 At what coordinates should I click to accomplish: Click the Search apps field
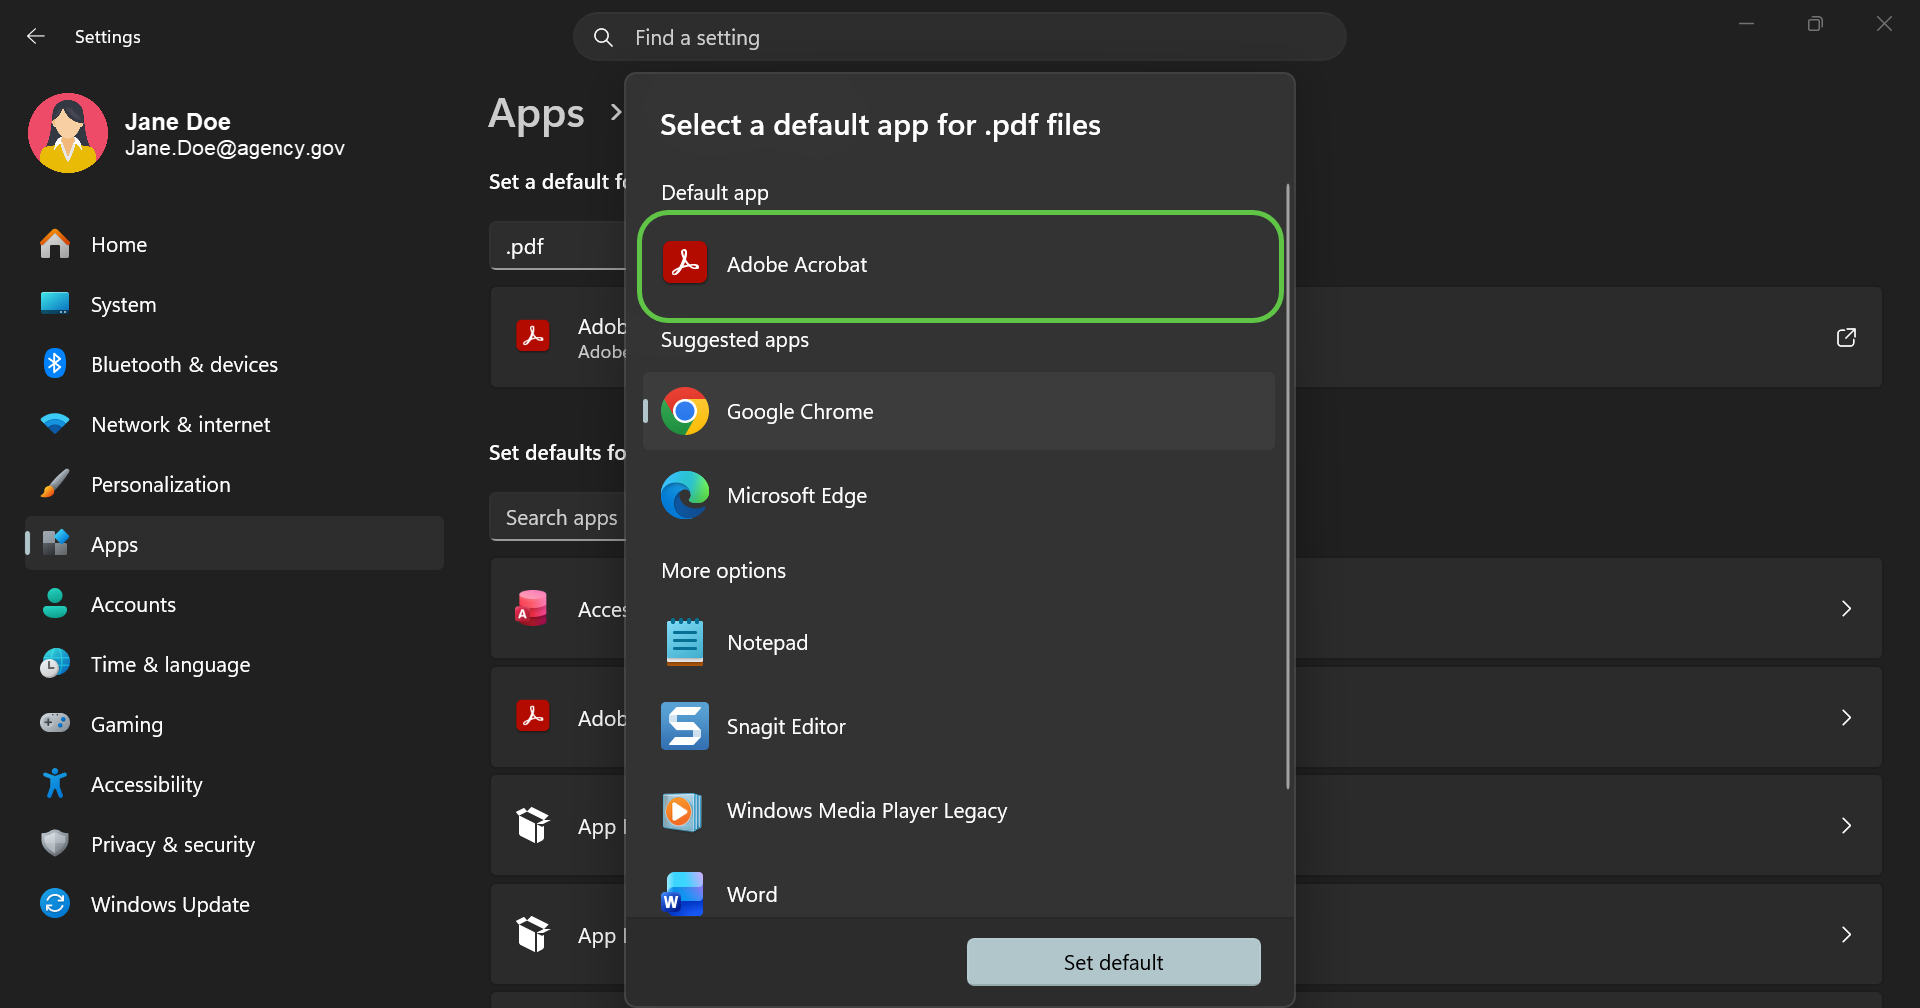(x=557, y=517)
